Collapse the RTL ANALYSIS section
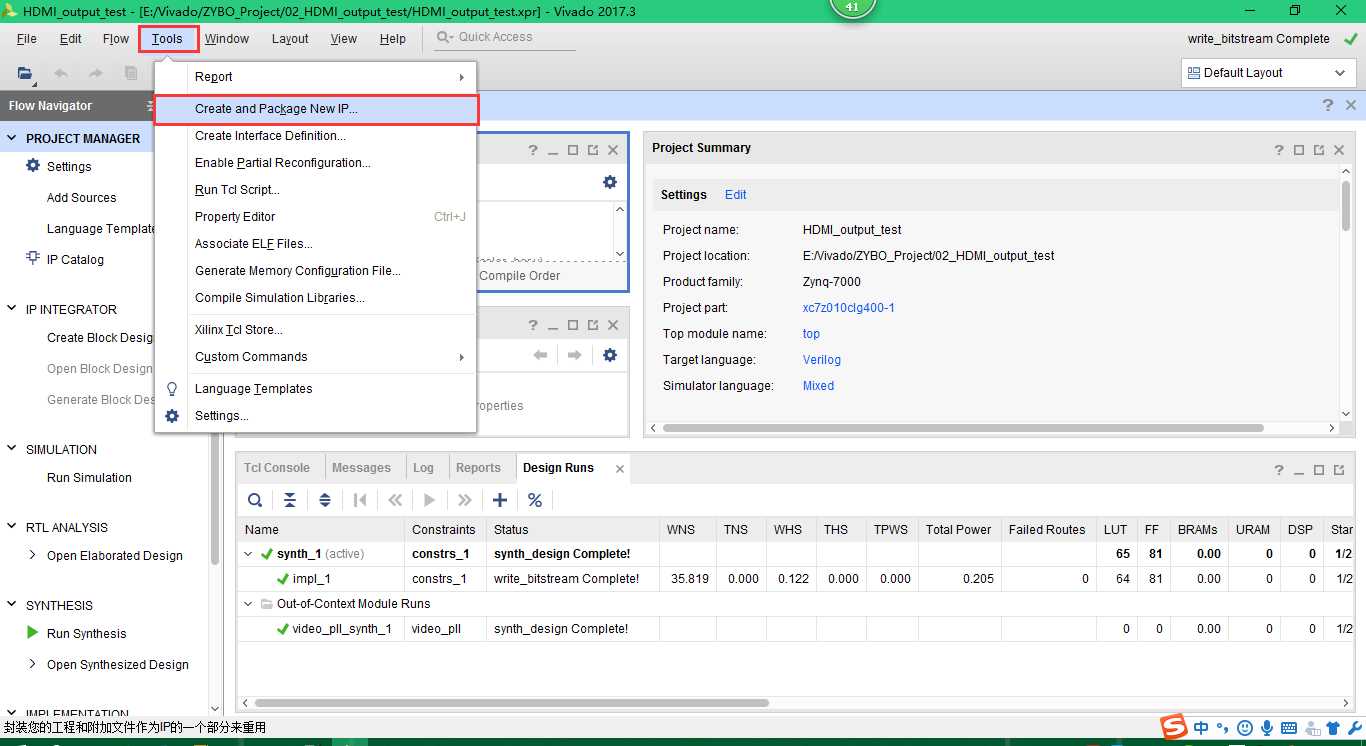 coord(12,527)
